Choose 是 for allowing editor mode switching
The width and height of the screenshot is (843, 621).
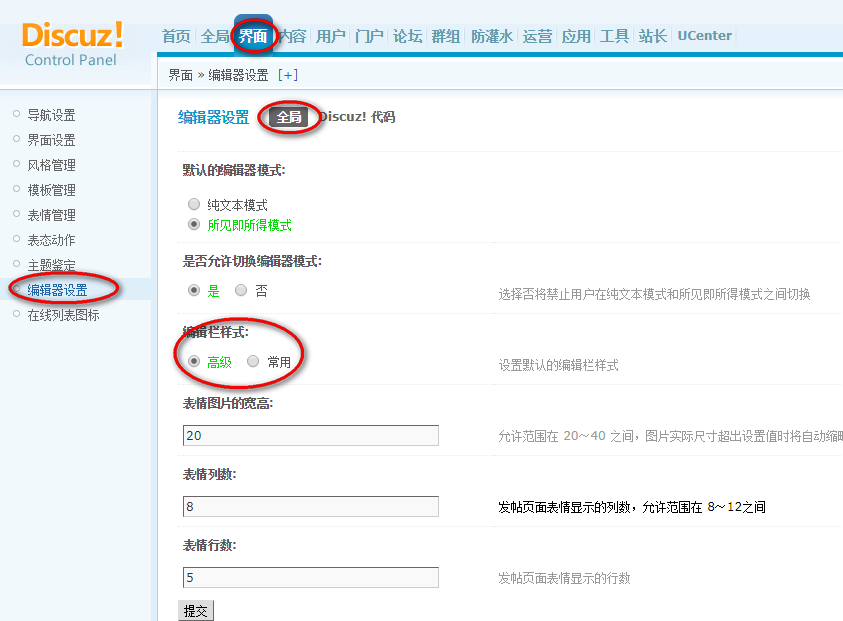point(194,290)
